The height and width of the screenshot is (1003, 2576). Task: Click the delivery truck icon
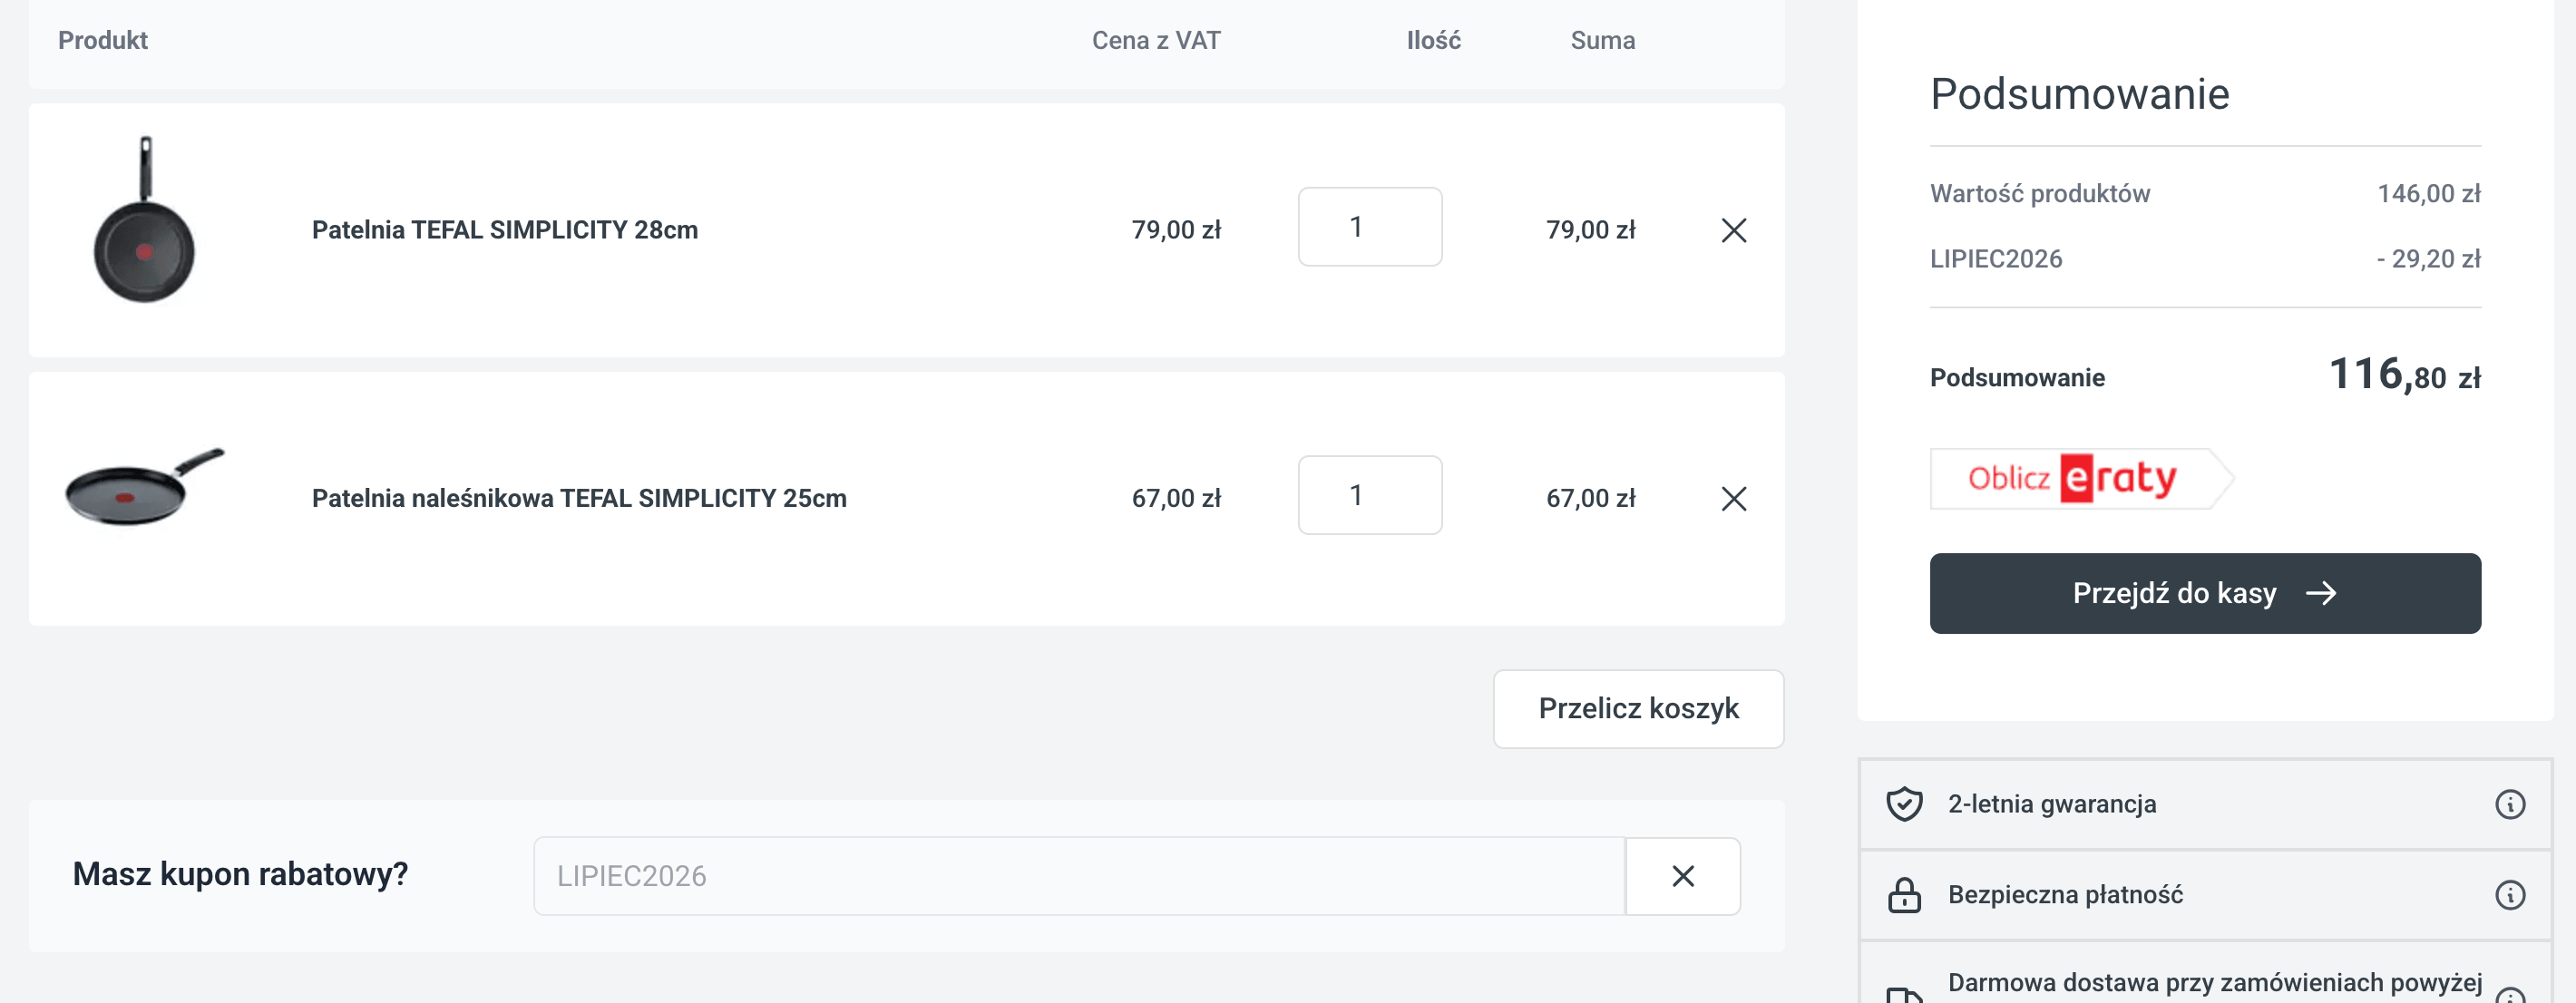(x=1903, y=995)
